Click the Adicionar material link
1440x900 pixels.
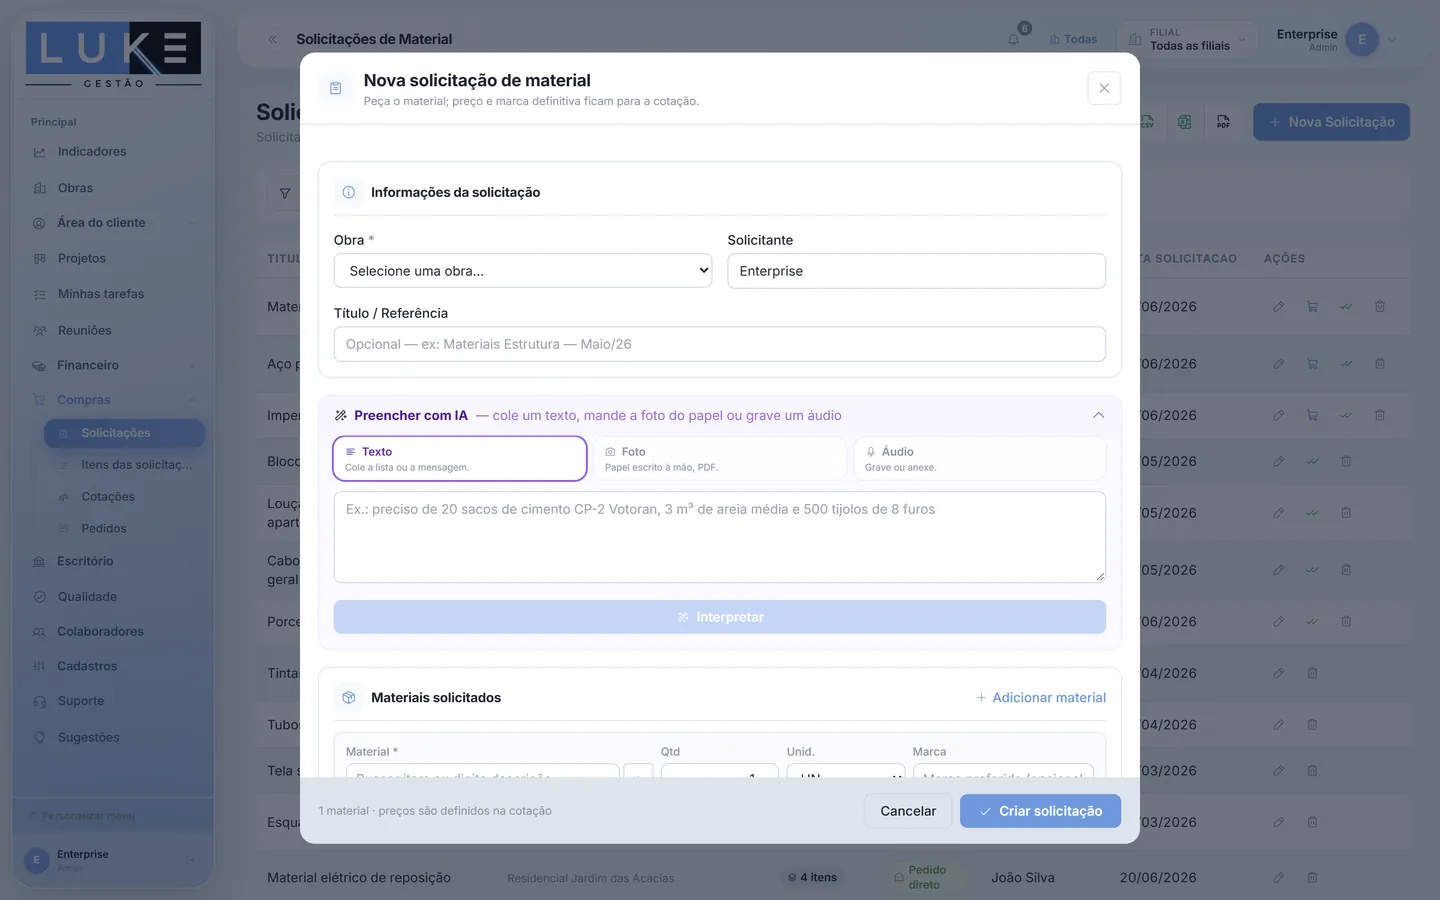(1041, 698)
